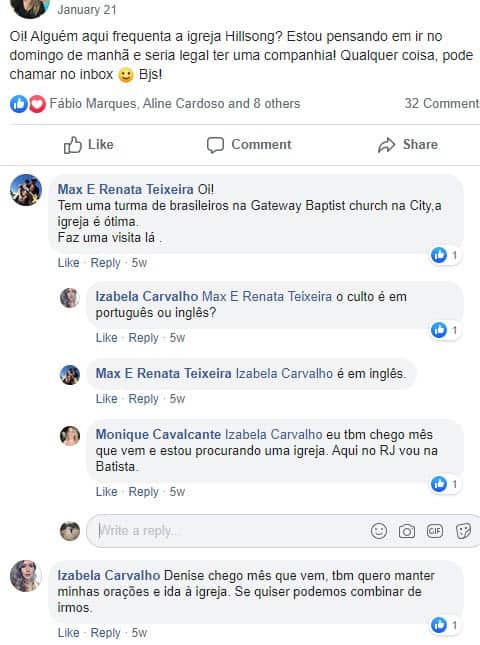Focus the Write a reply field
This screenshot has height=645, width=480.
pyautogui.click(x=230, y=531)
